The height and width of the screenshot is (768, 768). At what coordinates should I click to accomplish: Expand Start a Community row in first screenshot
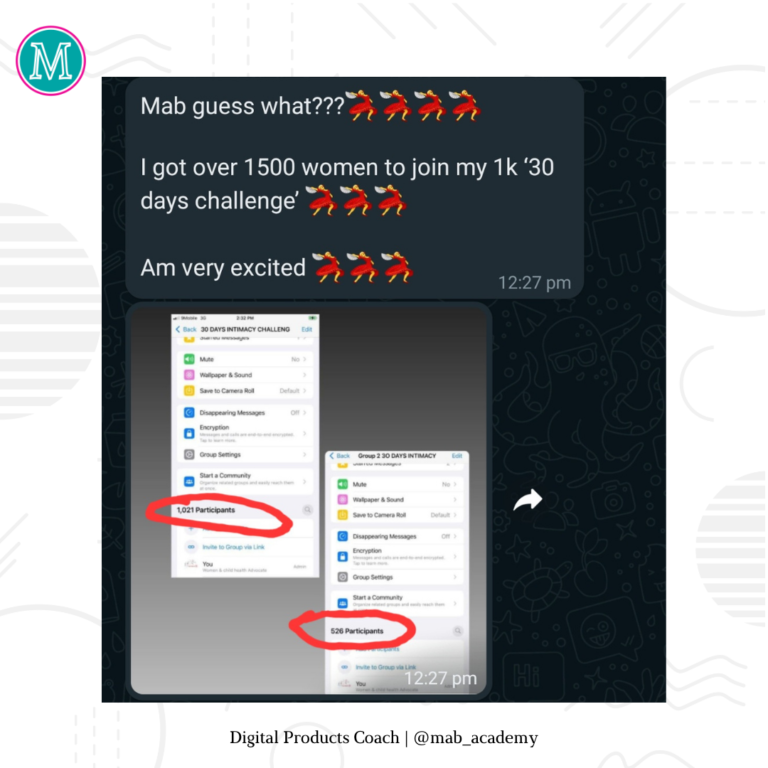tap(245, 481)
